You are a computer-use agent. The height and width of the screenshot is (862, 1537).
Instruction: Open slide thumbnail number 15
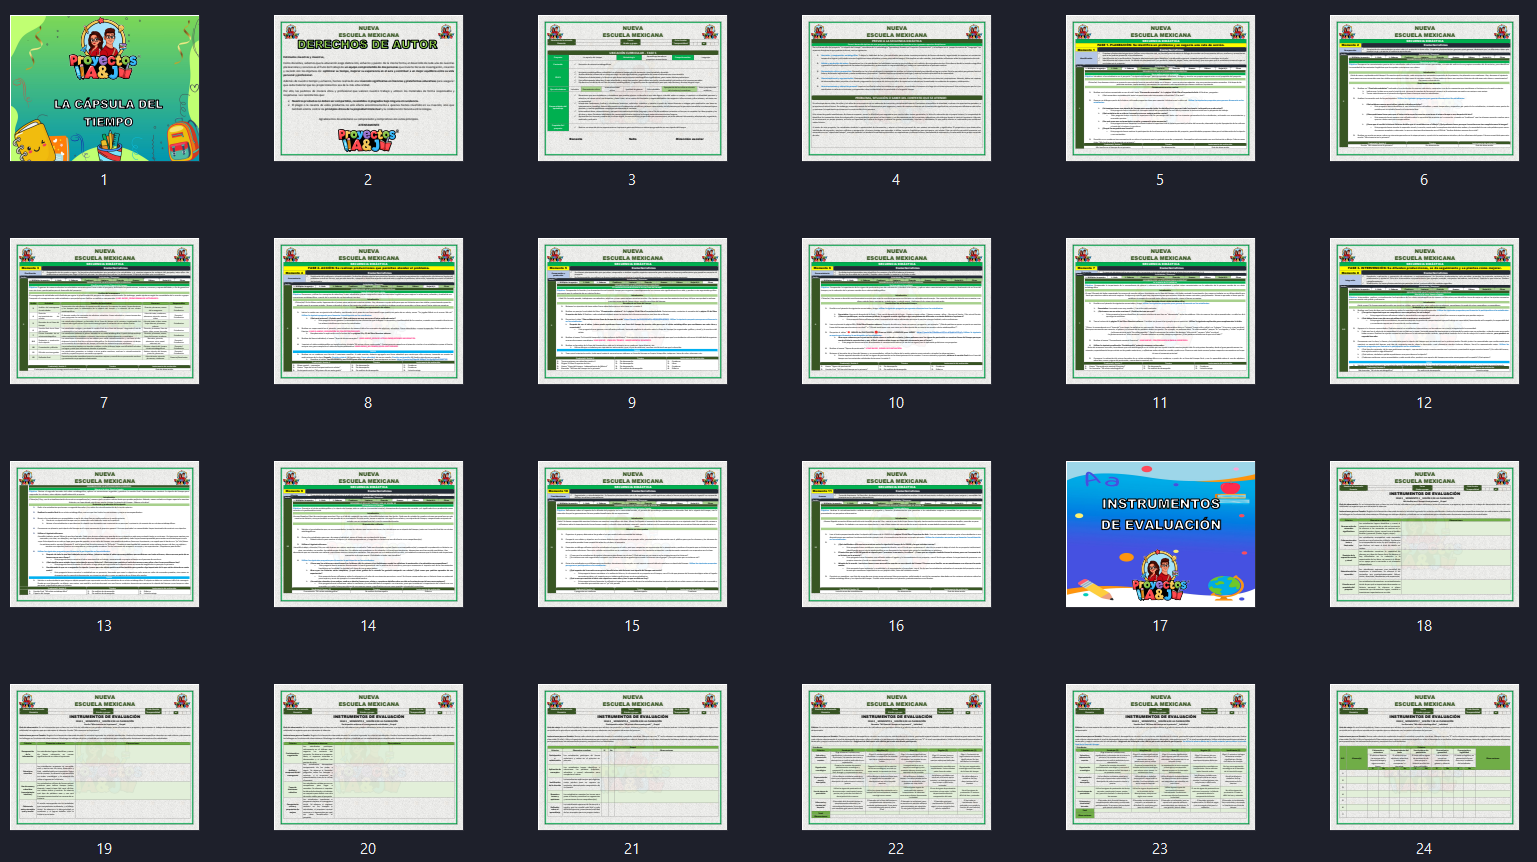[632, 534]
